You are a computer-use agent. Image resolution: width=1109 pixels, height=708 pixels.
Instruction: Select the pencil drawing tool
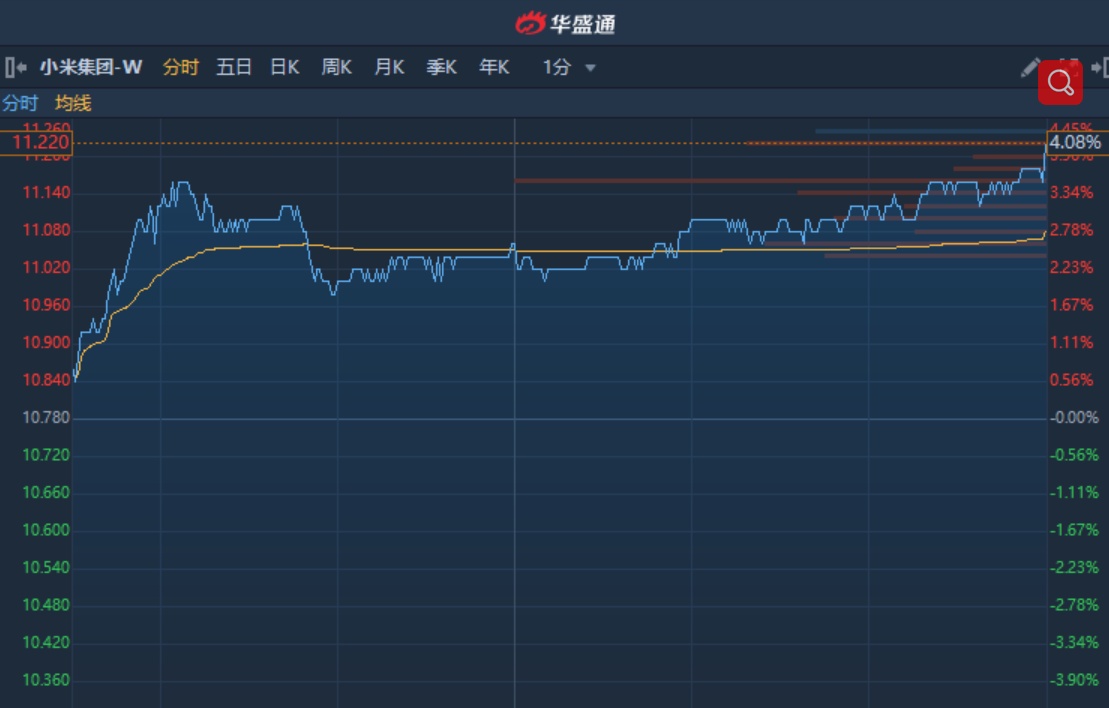point(1030,68)
